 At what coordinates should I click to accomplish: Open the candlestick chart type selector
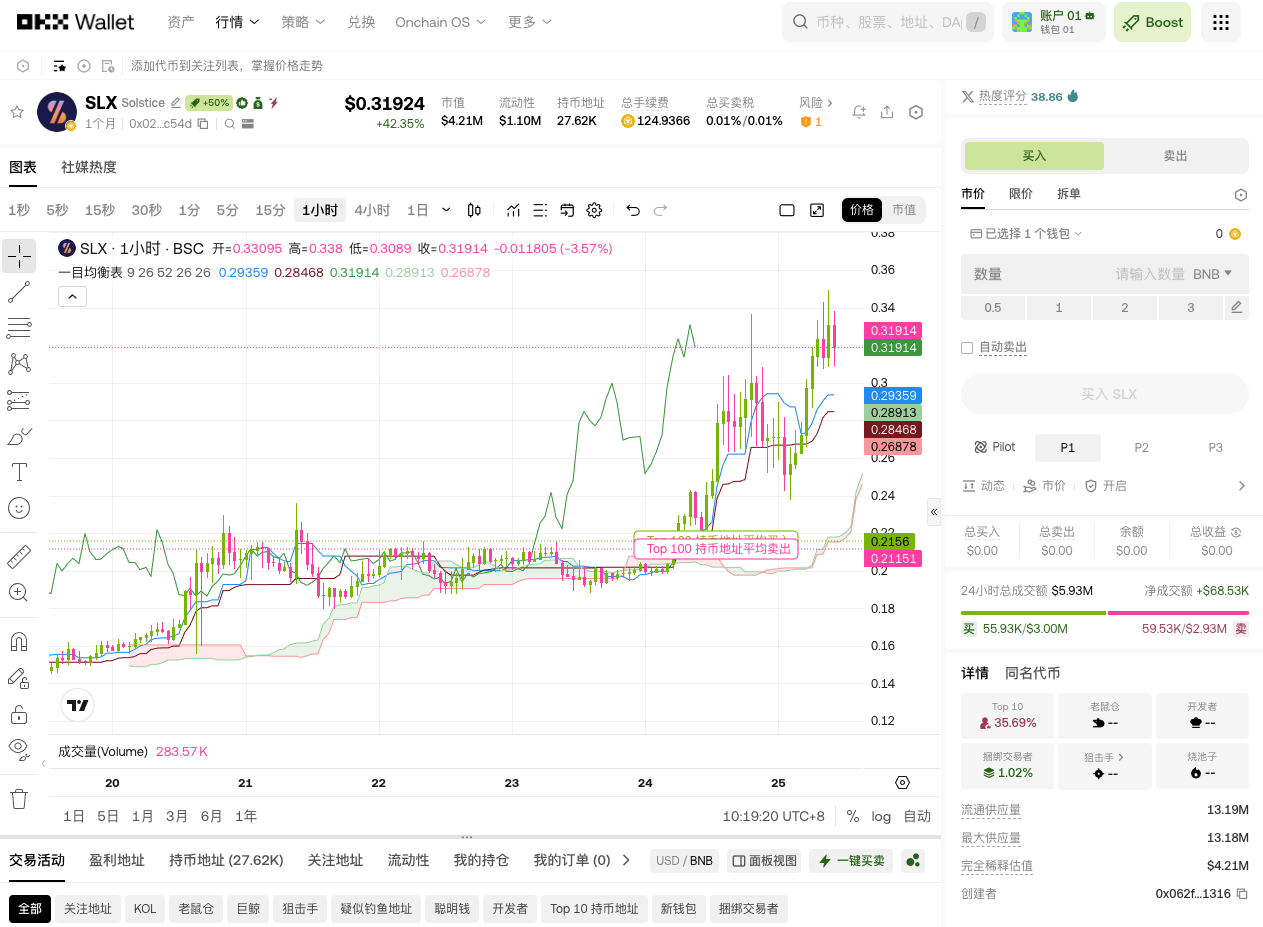point(474,210)
